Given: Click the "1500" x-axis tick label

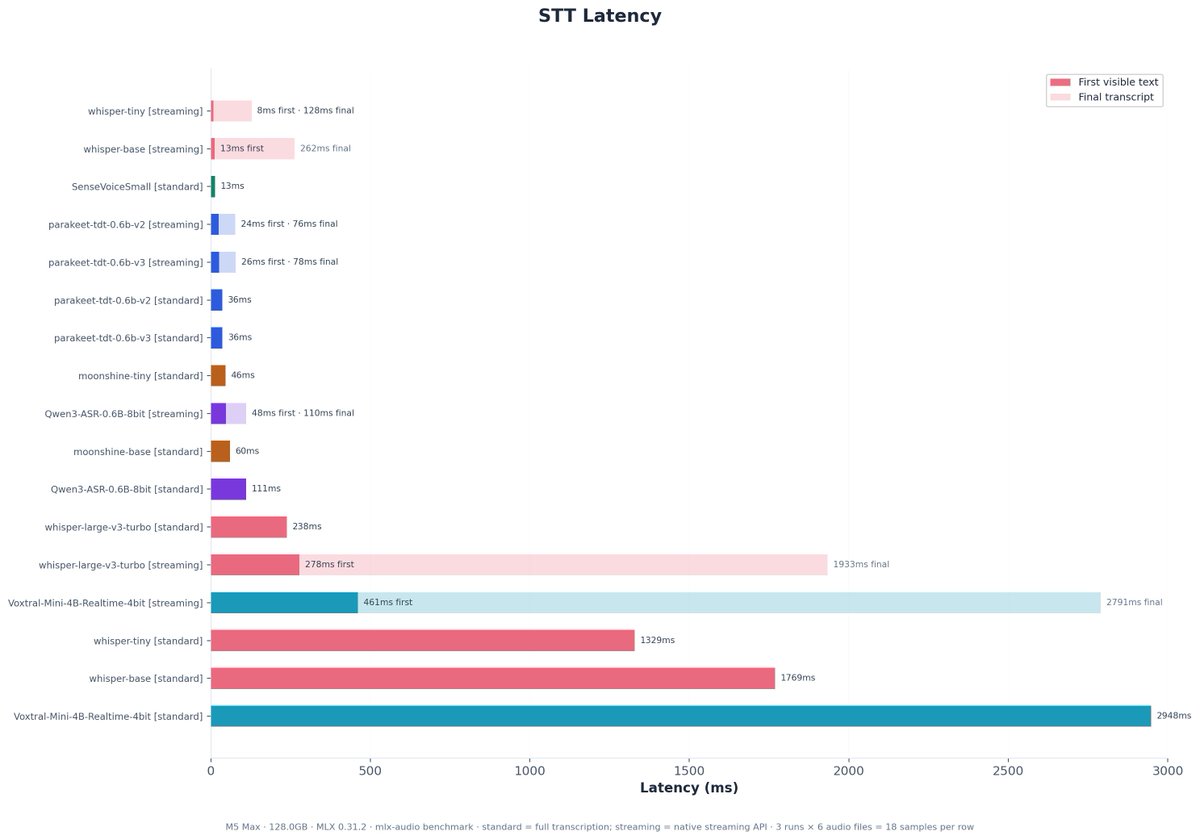Looking at the screenshot, I should click(x=689, y=771).
